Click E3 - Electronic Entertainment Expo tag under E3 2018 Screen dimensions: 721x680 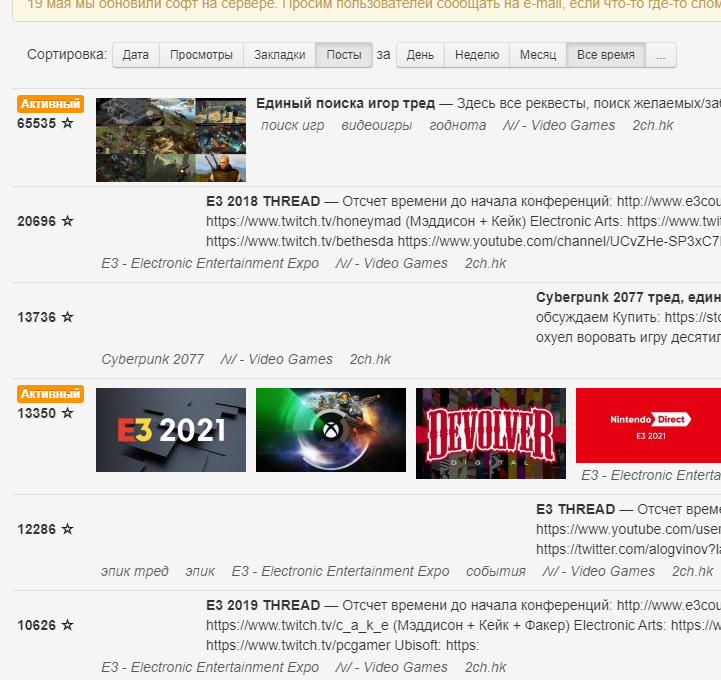click(x=210, y=263)
